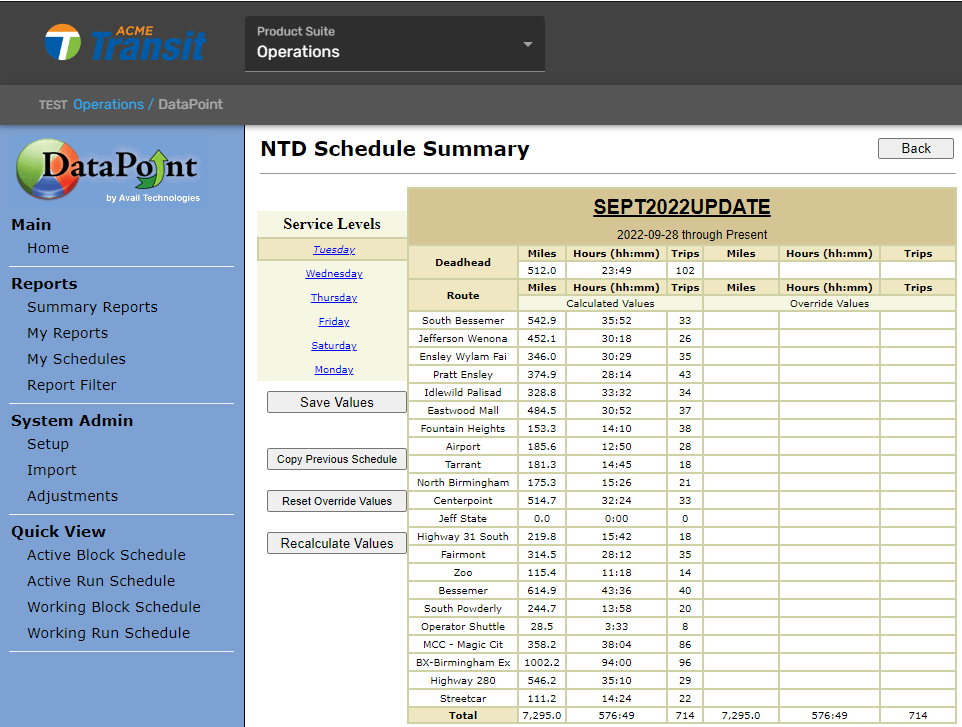This screenshot has height=727, width=962.
Task: Click Zoo hours value 11:18
Action: click(617, 572)
